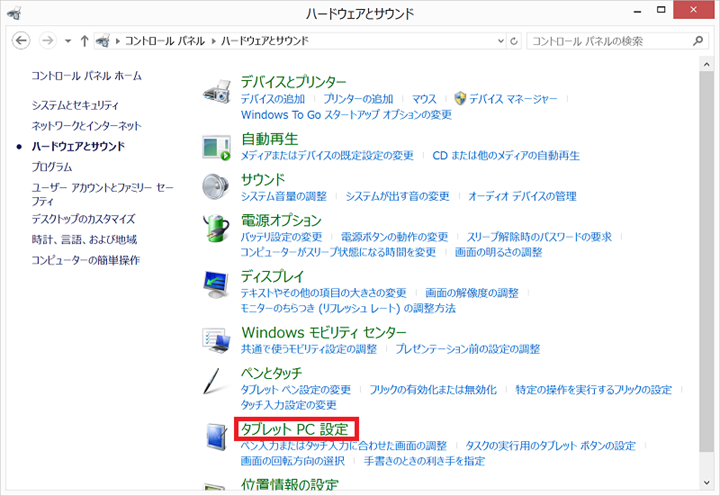Click the タブレット PC 設定 tablet icon
Screen dimensions: 720x496
point(216,436)
